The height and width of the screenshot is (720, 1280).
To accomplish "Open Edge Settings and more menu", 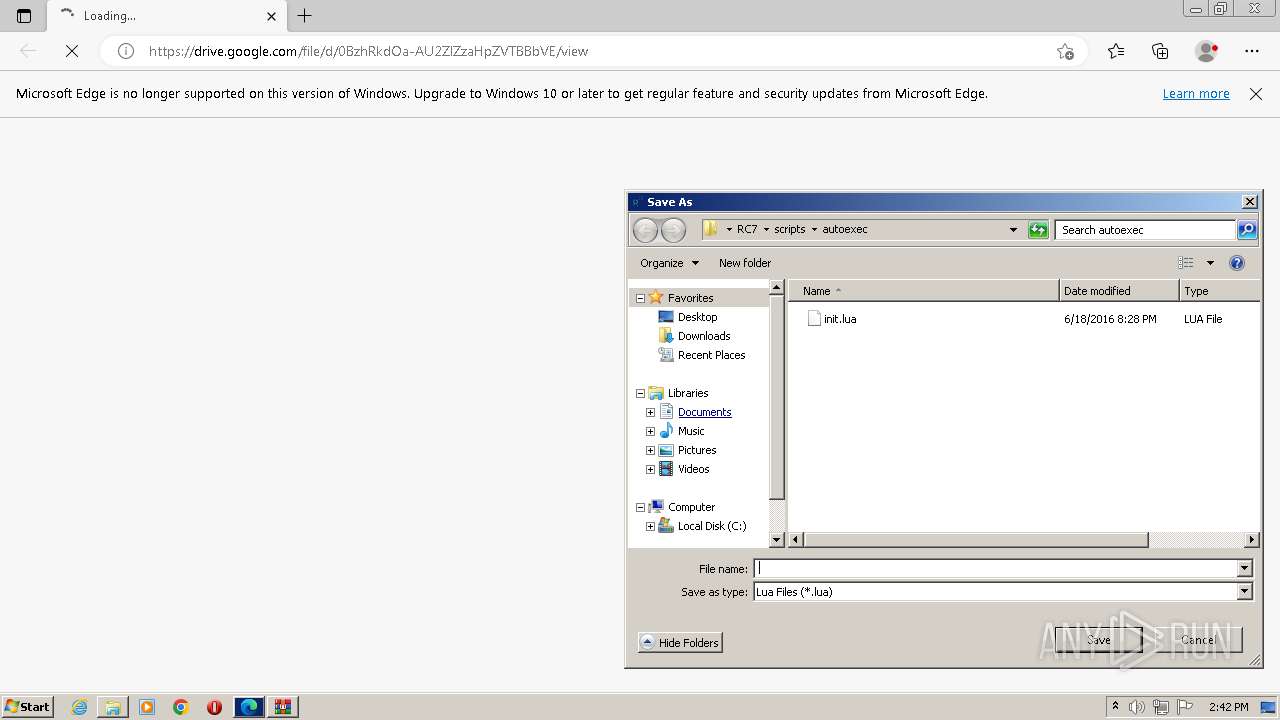I will coord(1252,51).
